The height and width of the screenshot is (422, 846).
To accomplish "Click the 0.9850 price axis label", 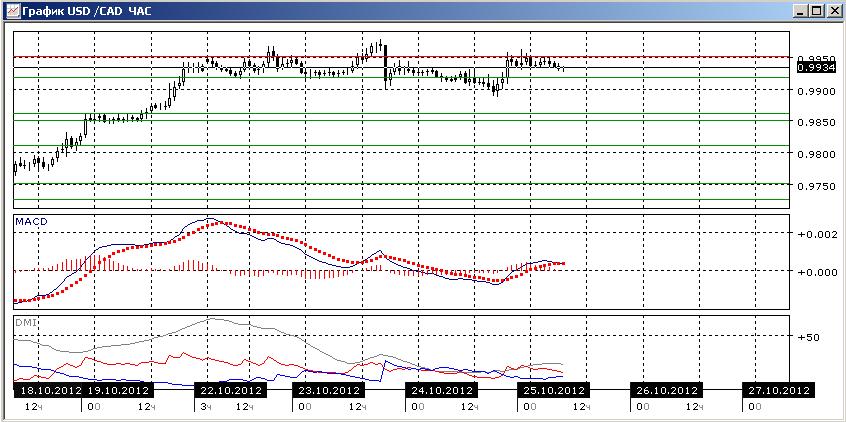I will coord(816,122).
